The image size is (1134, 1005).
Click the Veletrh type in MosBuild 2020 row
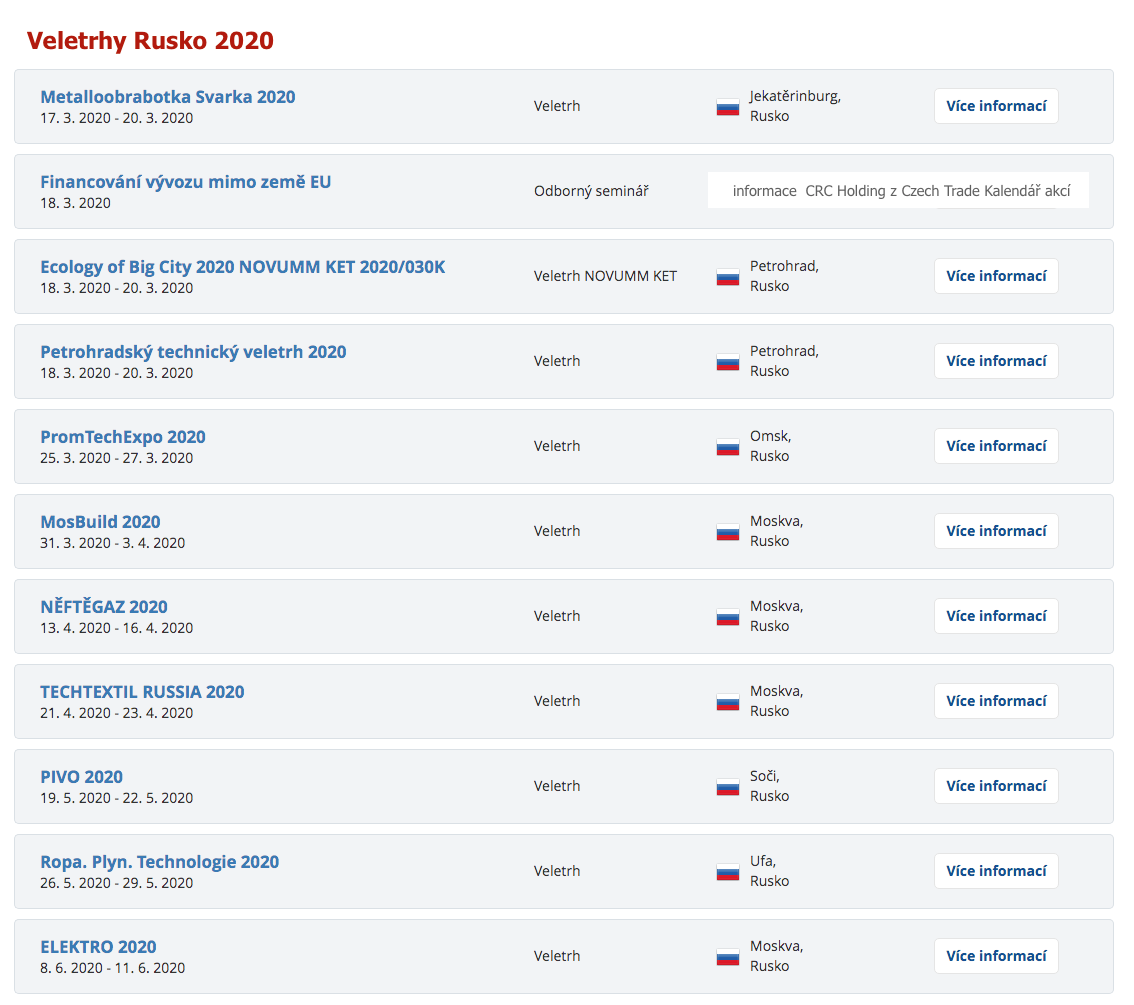557,531
